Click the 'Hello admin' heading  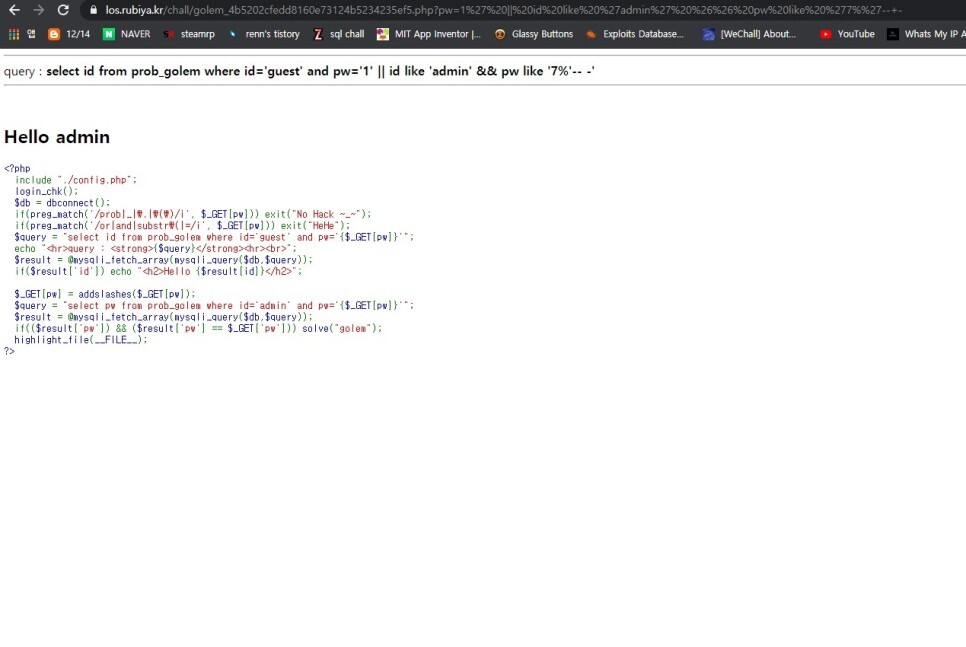[x=57, y=137]
